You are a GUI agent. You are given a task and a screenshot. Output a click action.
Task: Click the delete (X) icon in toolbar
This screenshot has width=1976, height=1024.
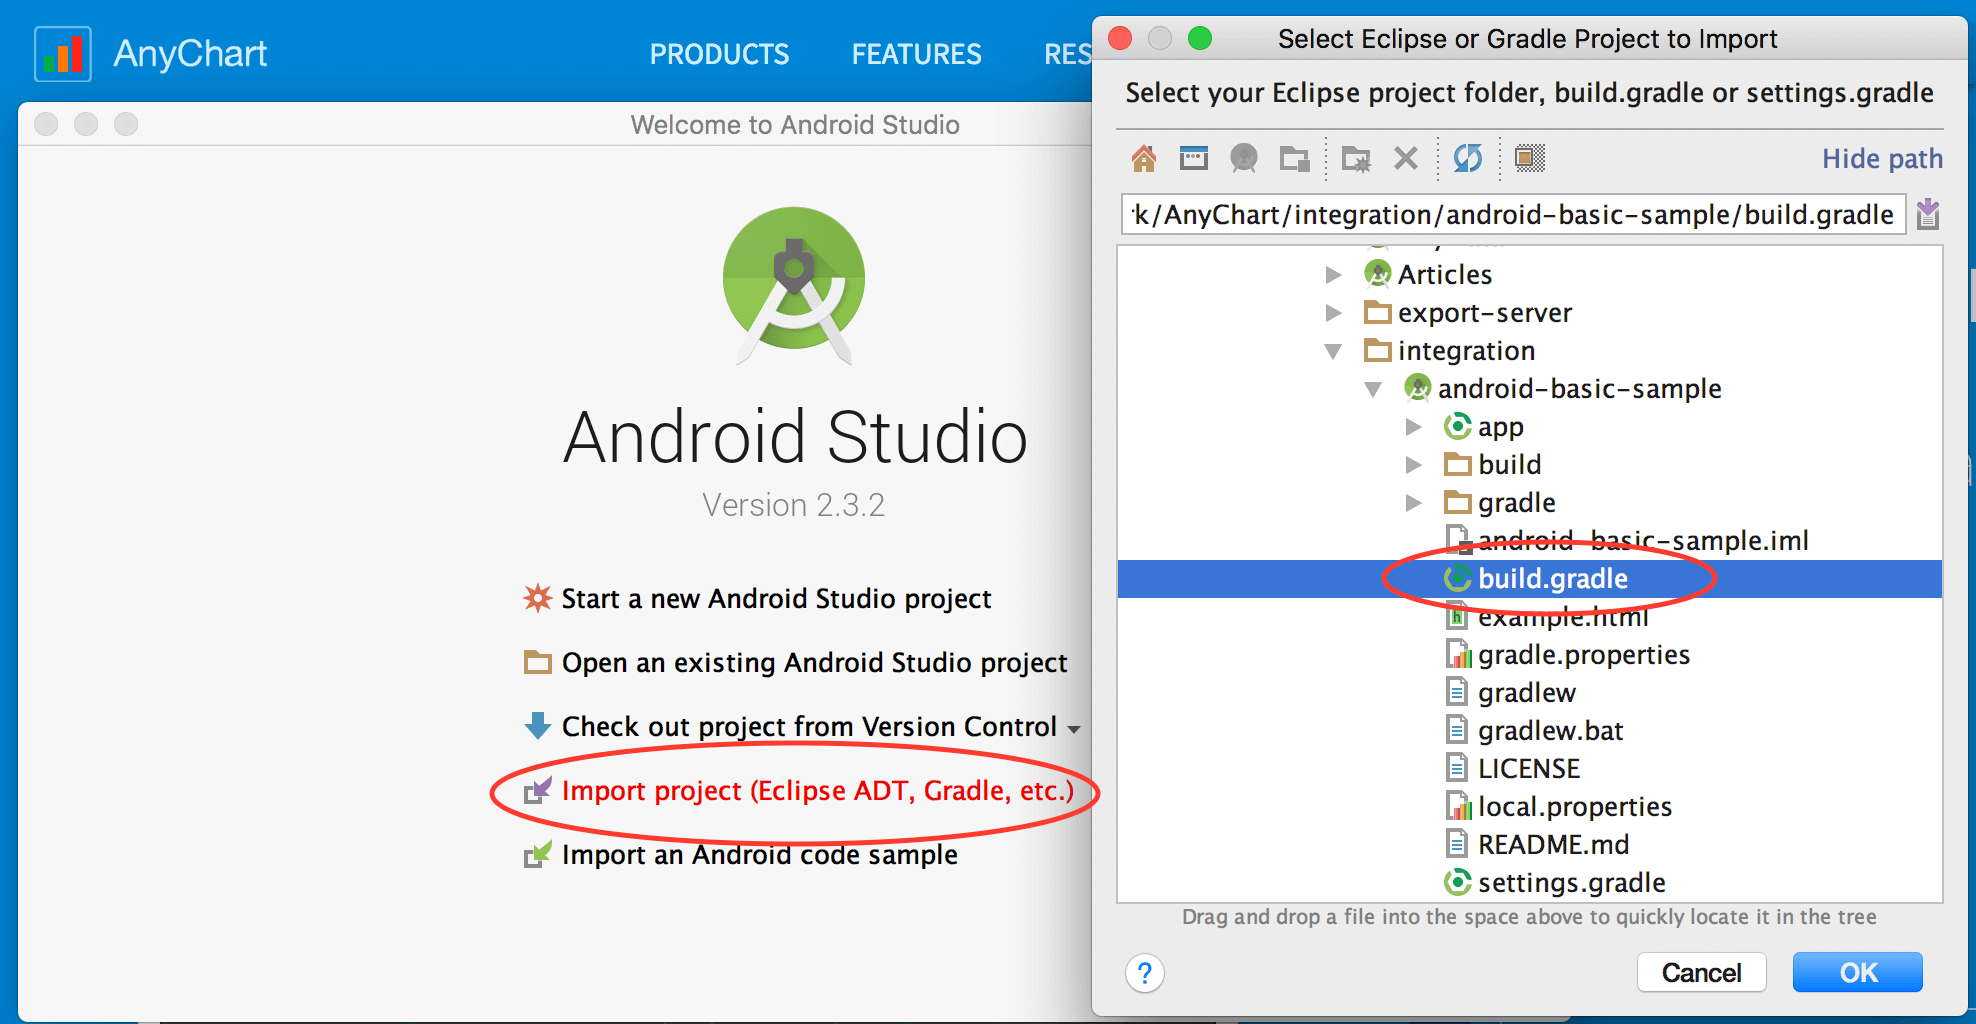click(x=1405, y=158)
